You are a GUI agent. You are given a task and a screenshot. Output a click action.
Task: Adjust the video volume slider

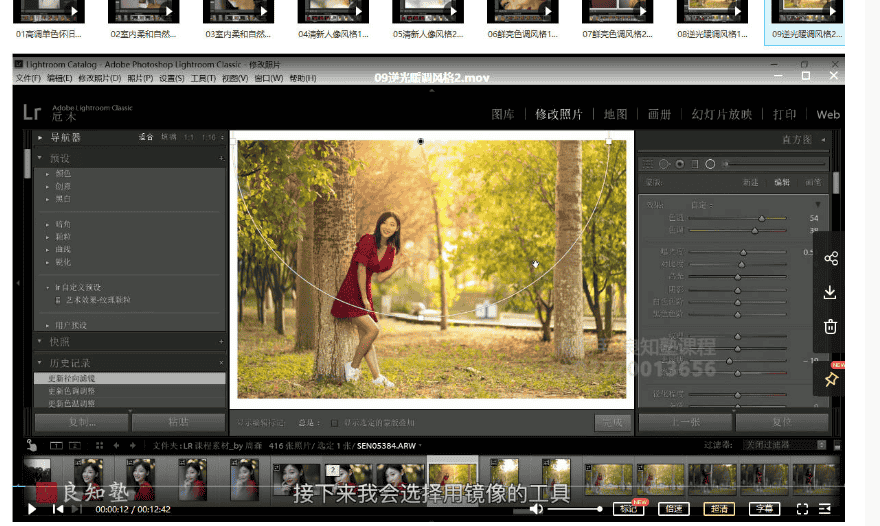(574, 509)
